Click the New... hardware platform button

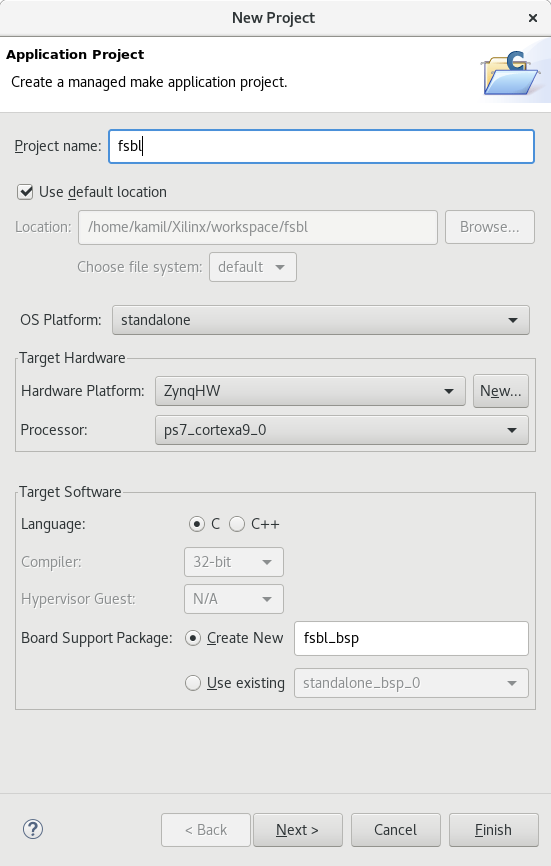coord(501,391)
